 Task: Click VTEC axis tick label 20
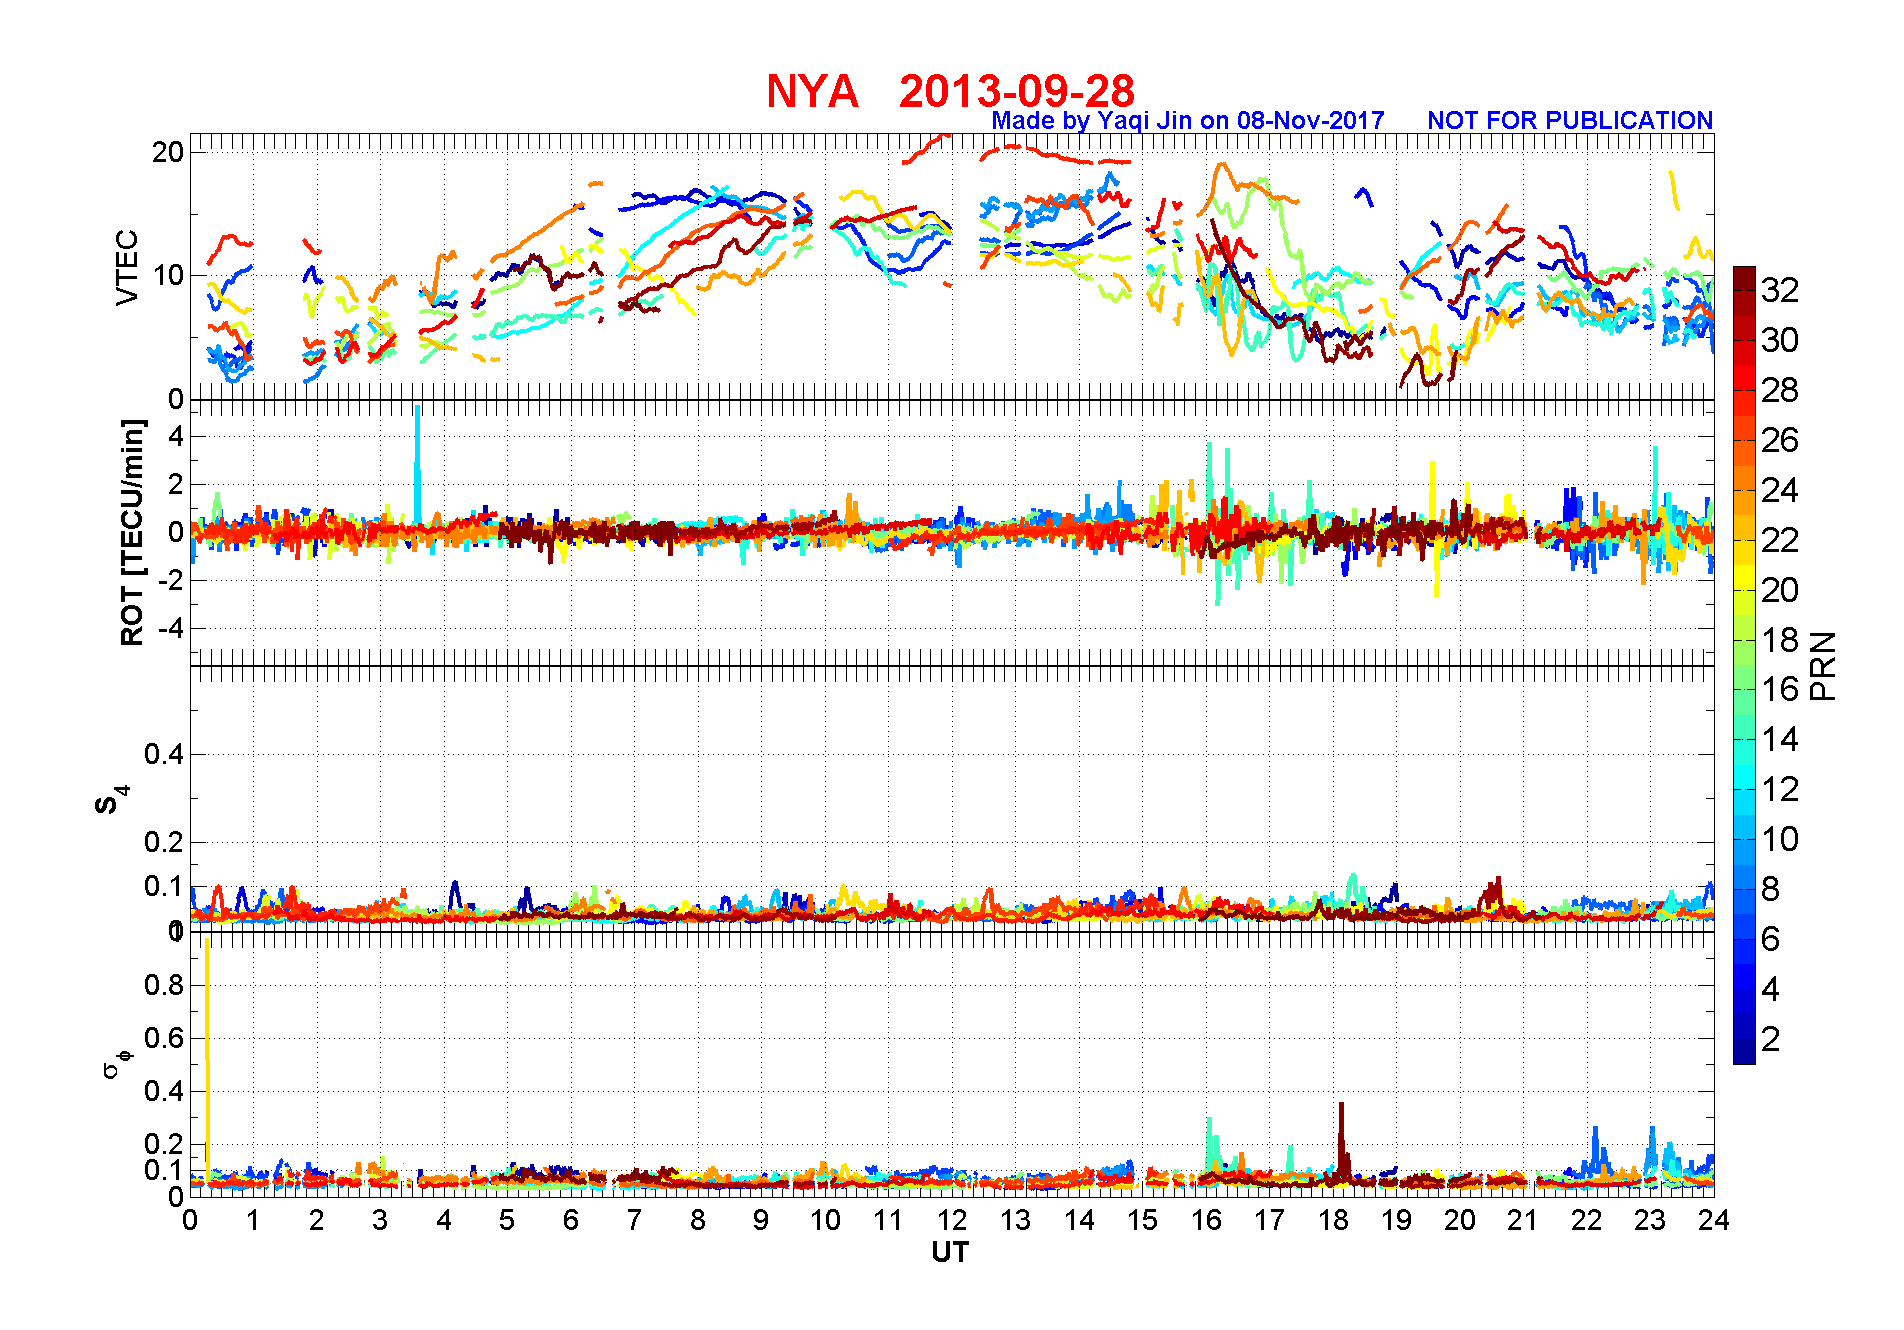pyautogui.click(x=168, y=152)
